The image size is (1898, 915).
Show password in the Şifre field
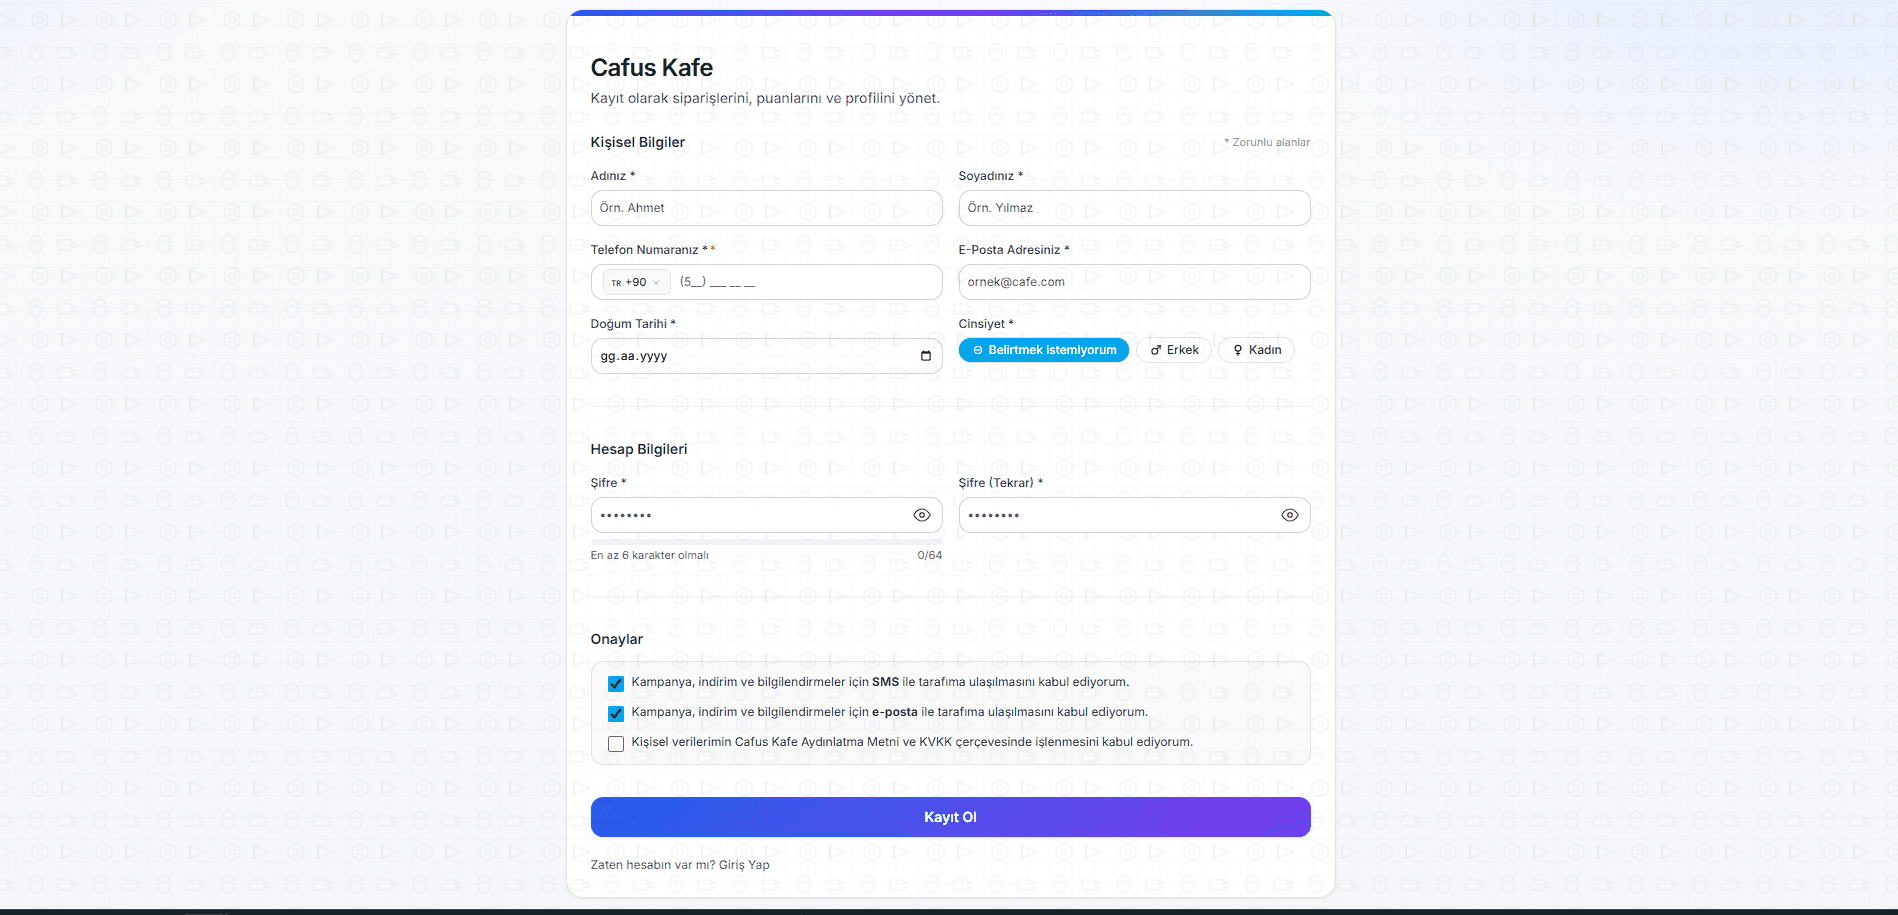click(x=921, y=515)
